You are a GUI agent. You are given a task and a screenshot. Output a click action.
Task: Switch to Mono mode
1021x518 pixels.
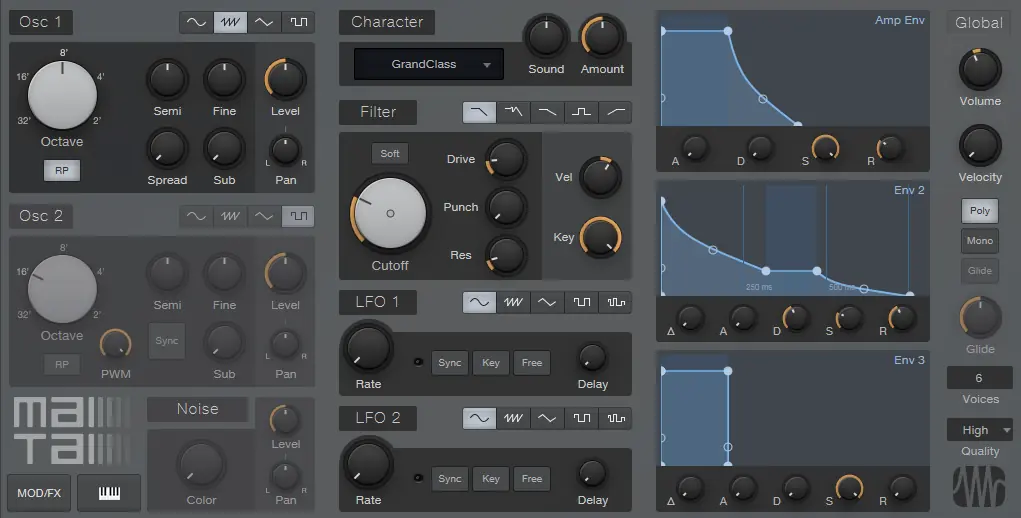[980, 241]
